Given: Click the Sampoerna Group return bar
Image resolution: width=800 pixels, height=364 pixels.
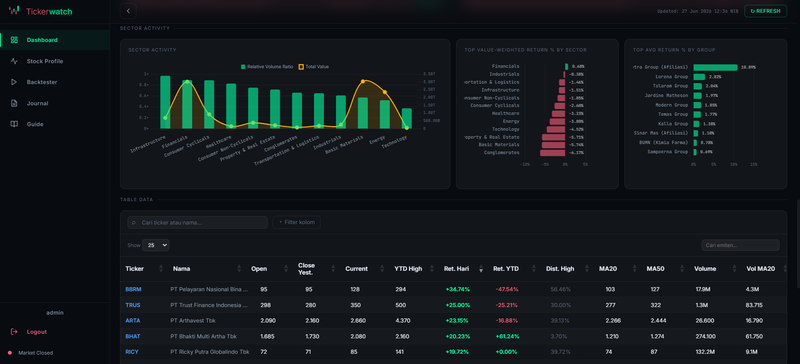Looking at the screenshot, I should [x=695, y=152].
